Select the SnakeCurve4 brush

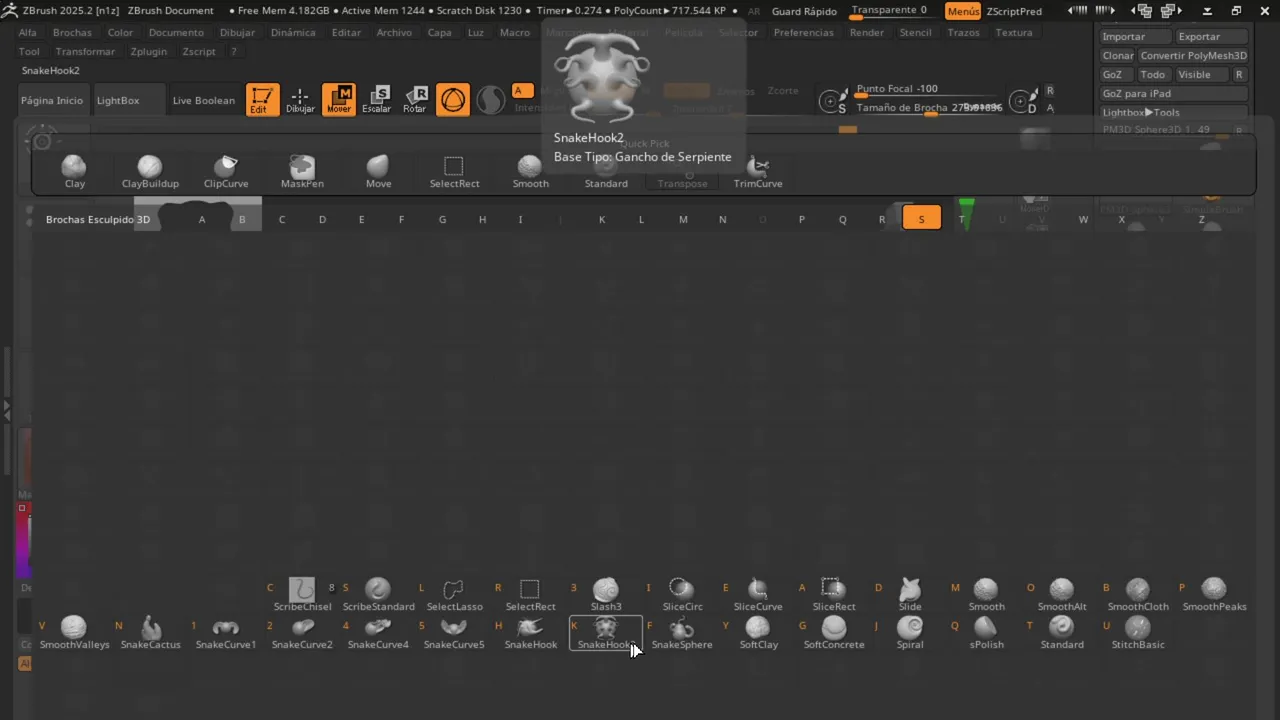click(378, 633)
